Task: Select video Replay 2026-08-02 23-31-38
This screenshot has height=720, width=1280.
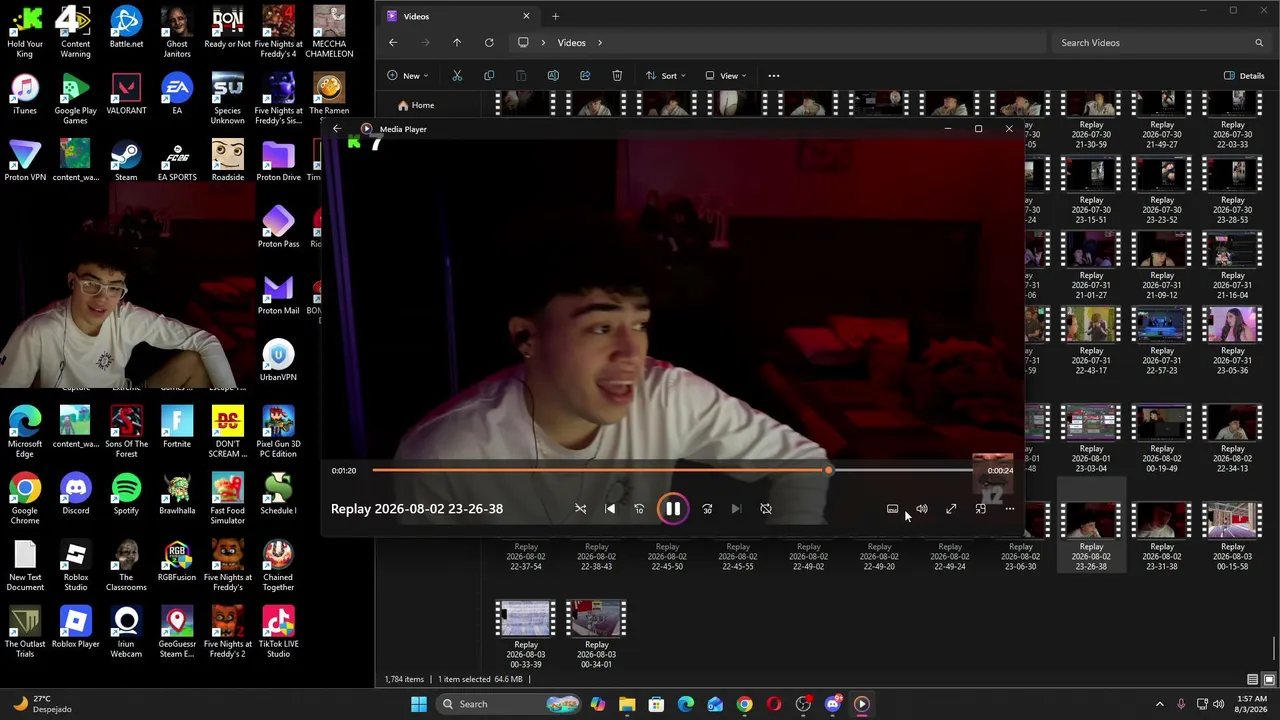Action: [x=1162, y=537]
